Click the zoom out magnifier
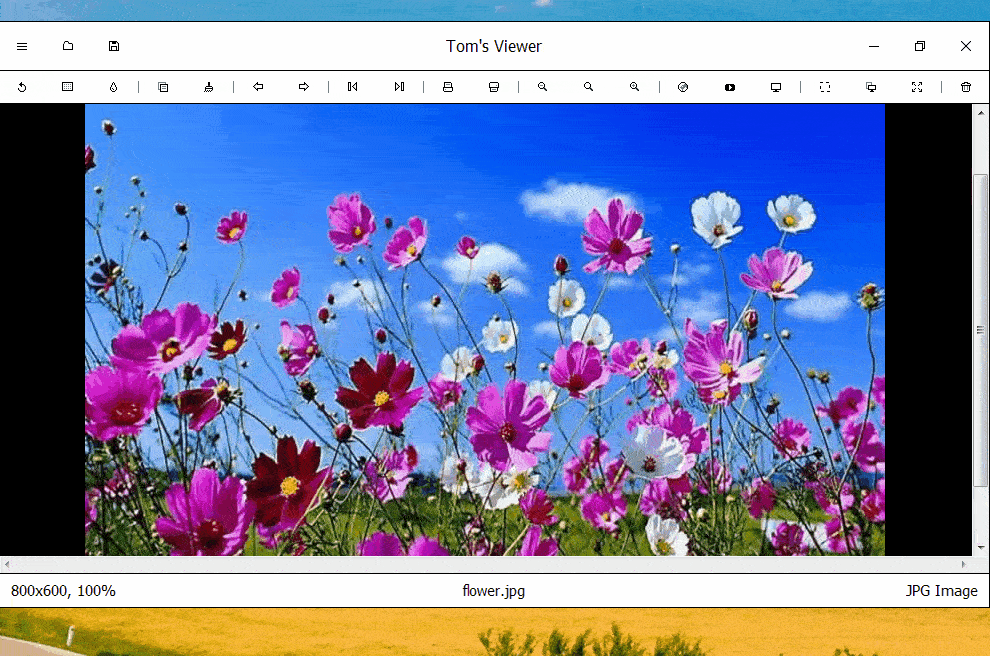Screen dimensions: 990x656 coord(542,86)
